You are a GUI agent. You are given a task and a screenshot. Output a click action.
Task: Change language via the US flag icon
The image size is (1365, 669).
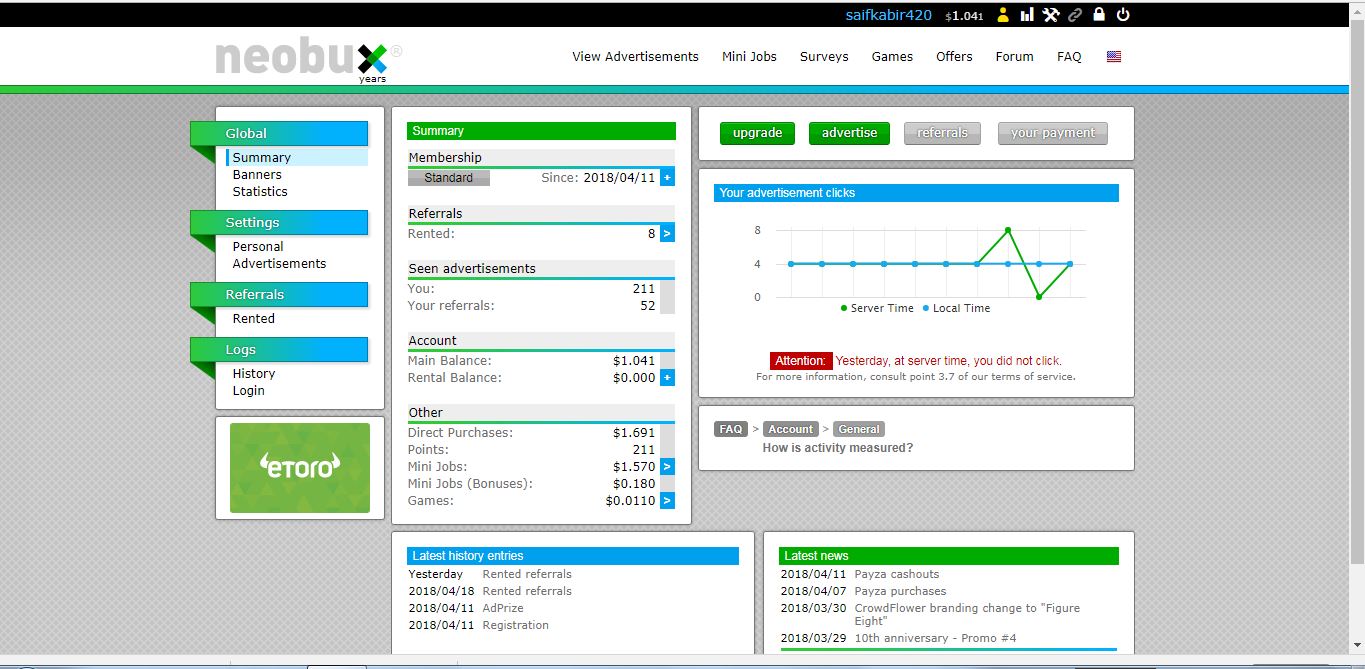(x=1114, y=57)
